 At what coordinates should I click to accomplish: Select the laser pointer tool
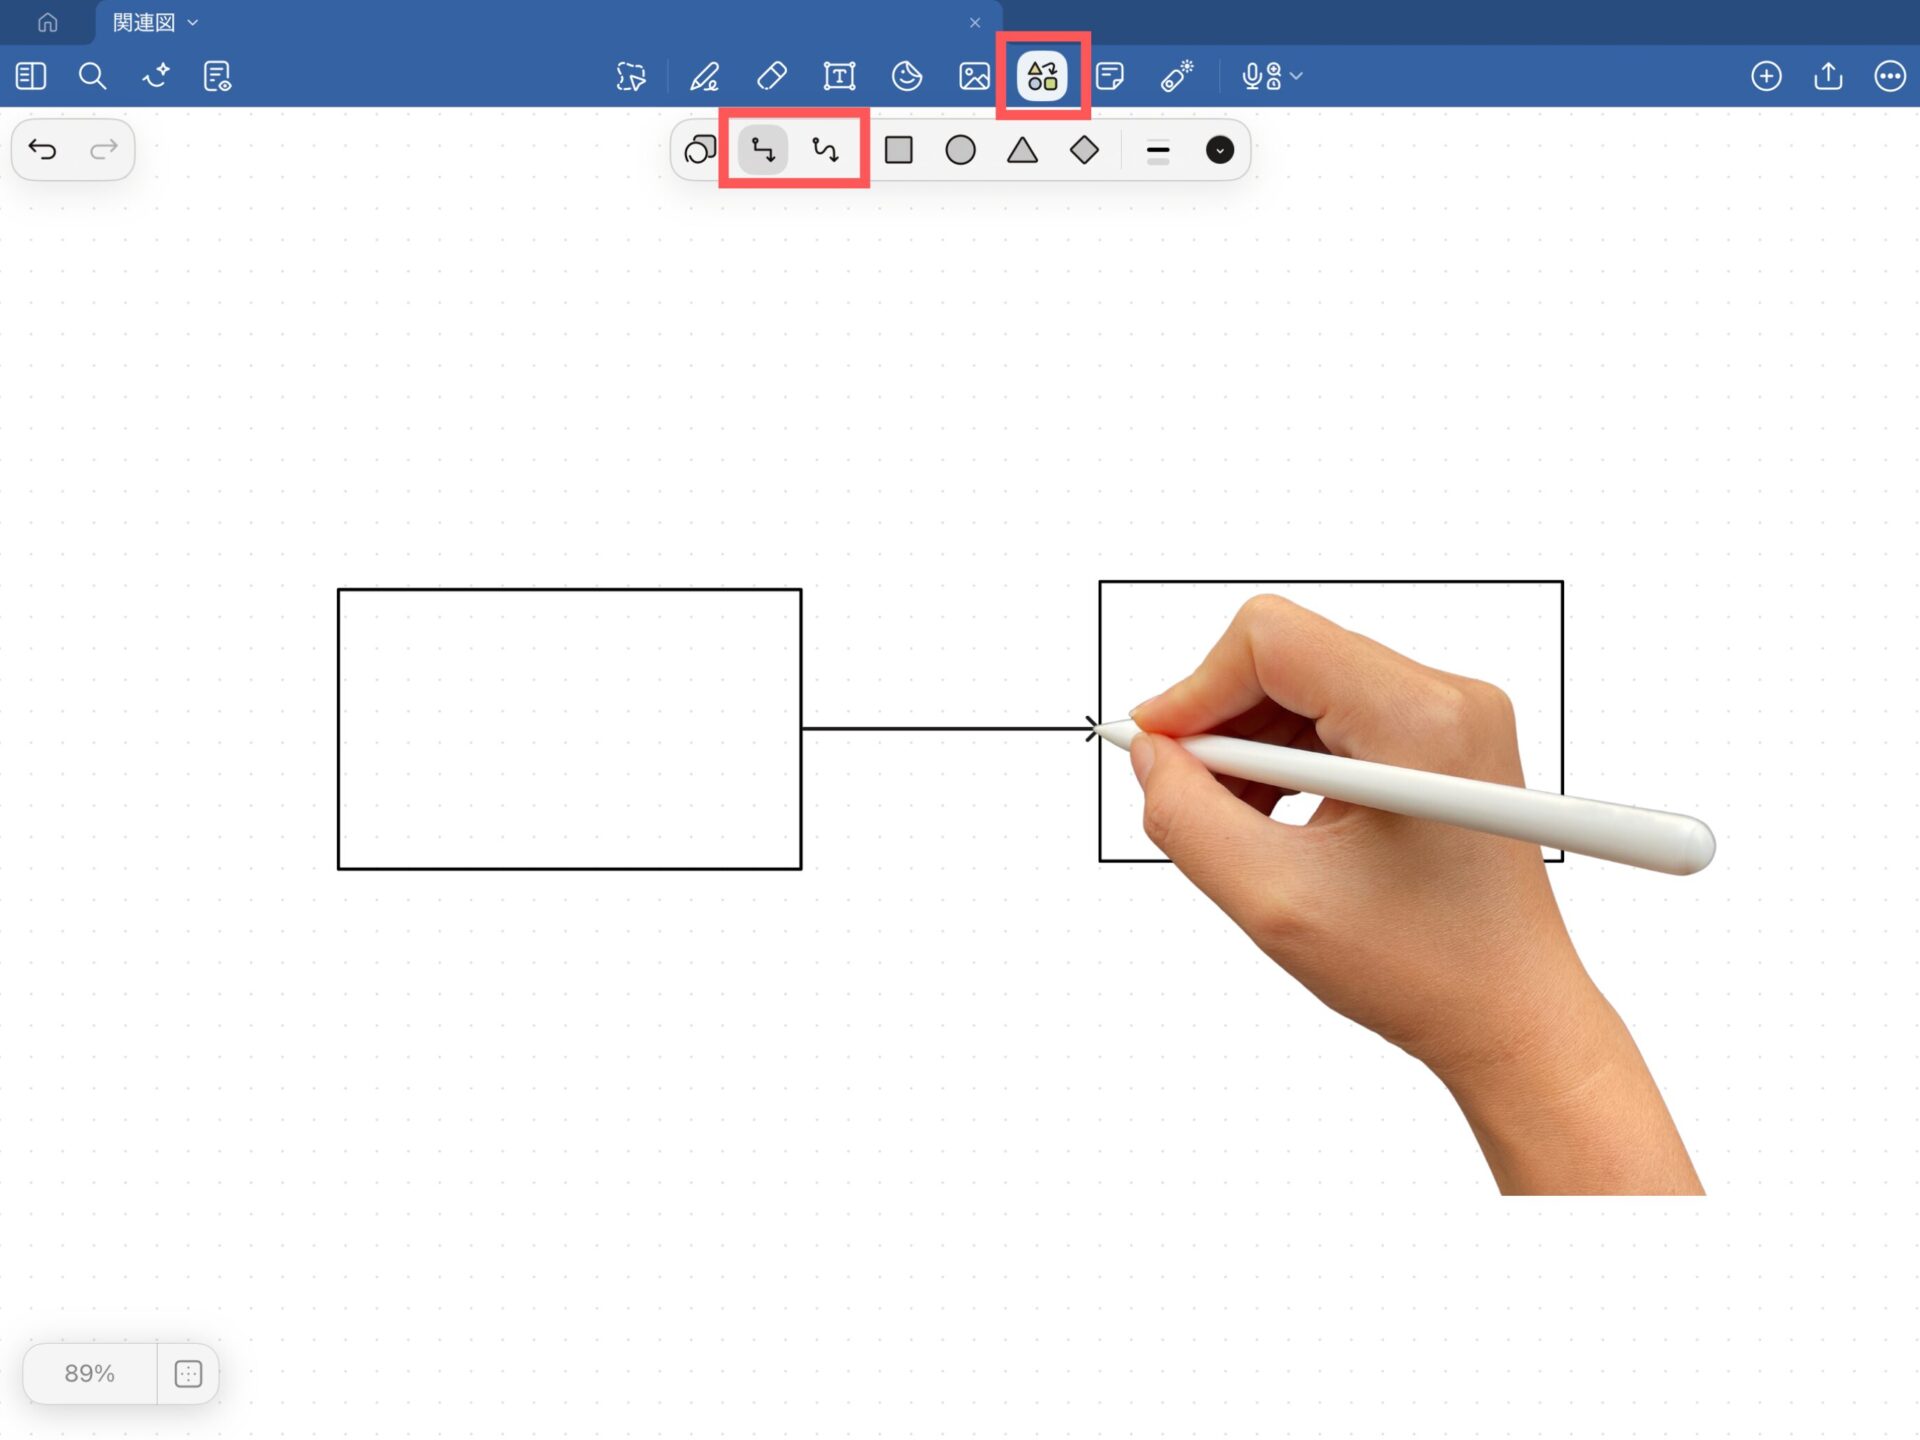1177,76
